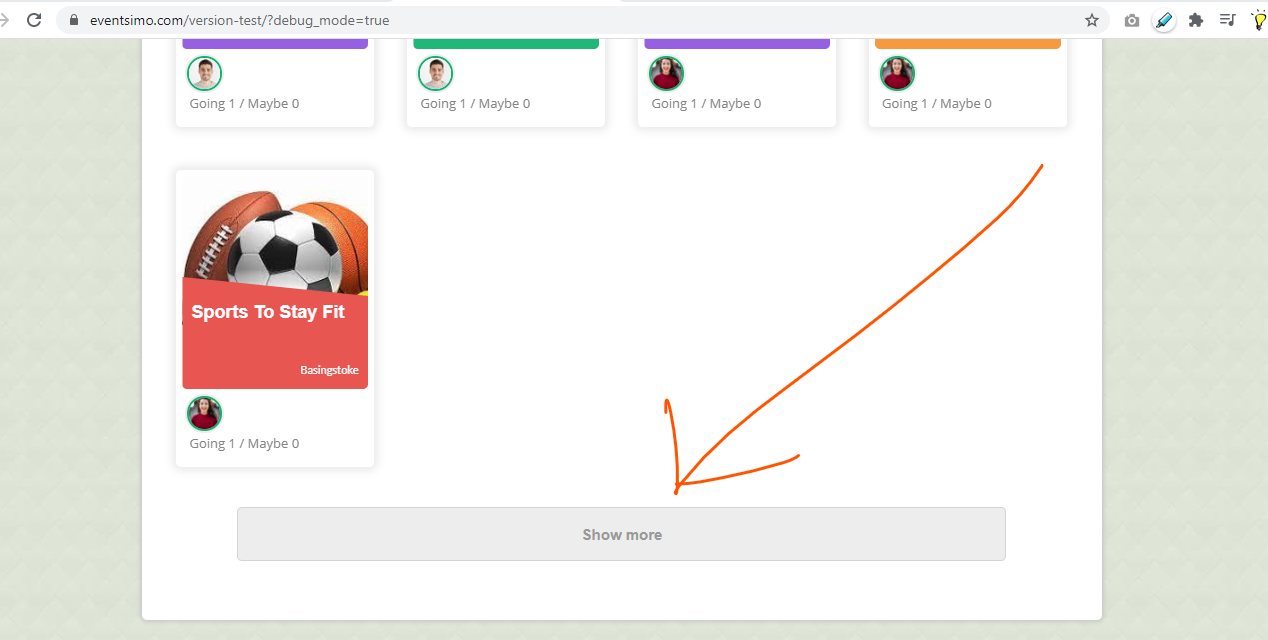Screen dimensions: 1268x640
Task: Open the Sports To Stay Fit attendee avatar
Action: click(204, 413)
